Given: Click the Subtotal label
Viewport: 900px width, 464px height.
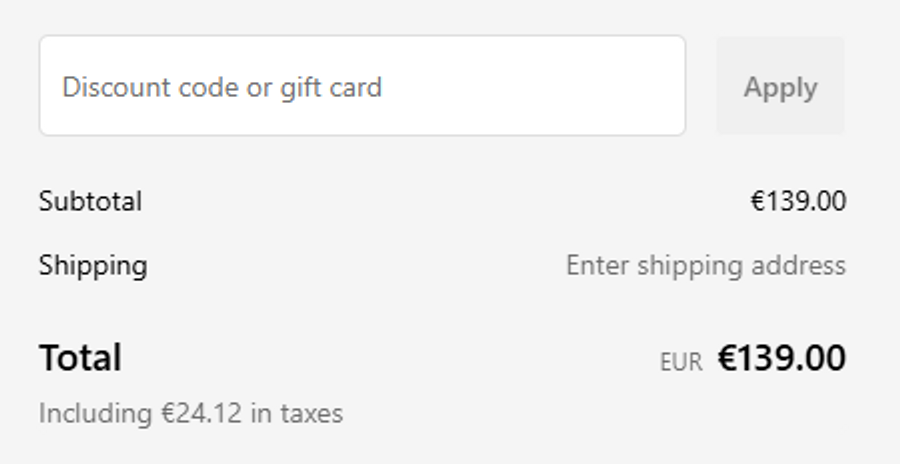Looking at the screenshot, I should tap(90, 201).
